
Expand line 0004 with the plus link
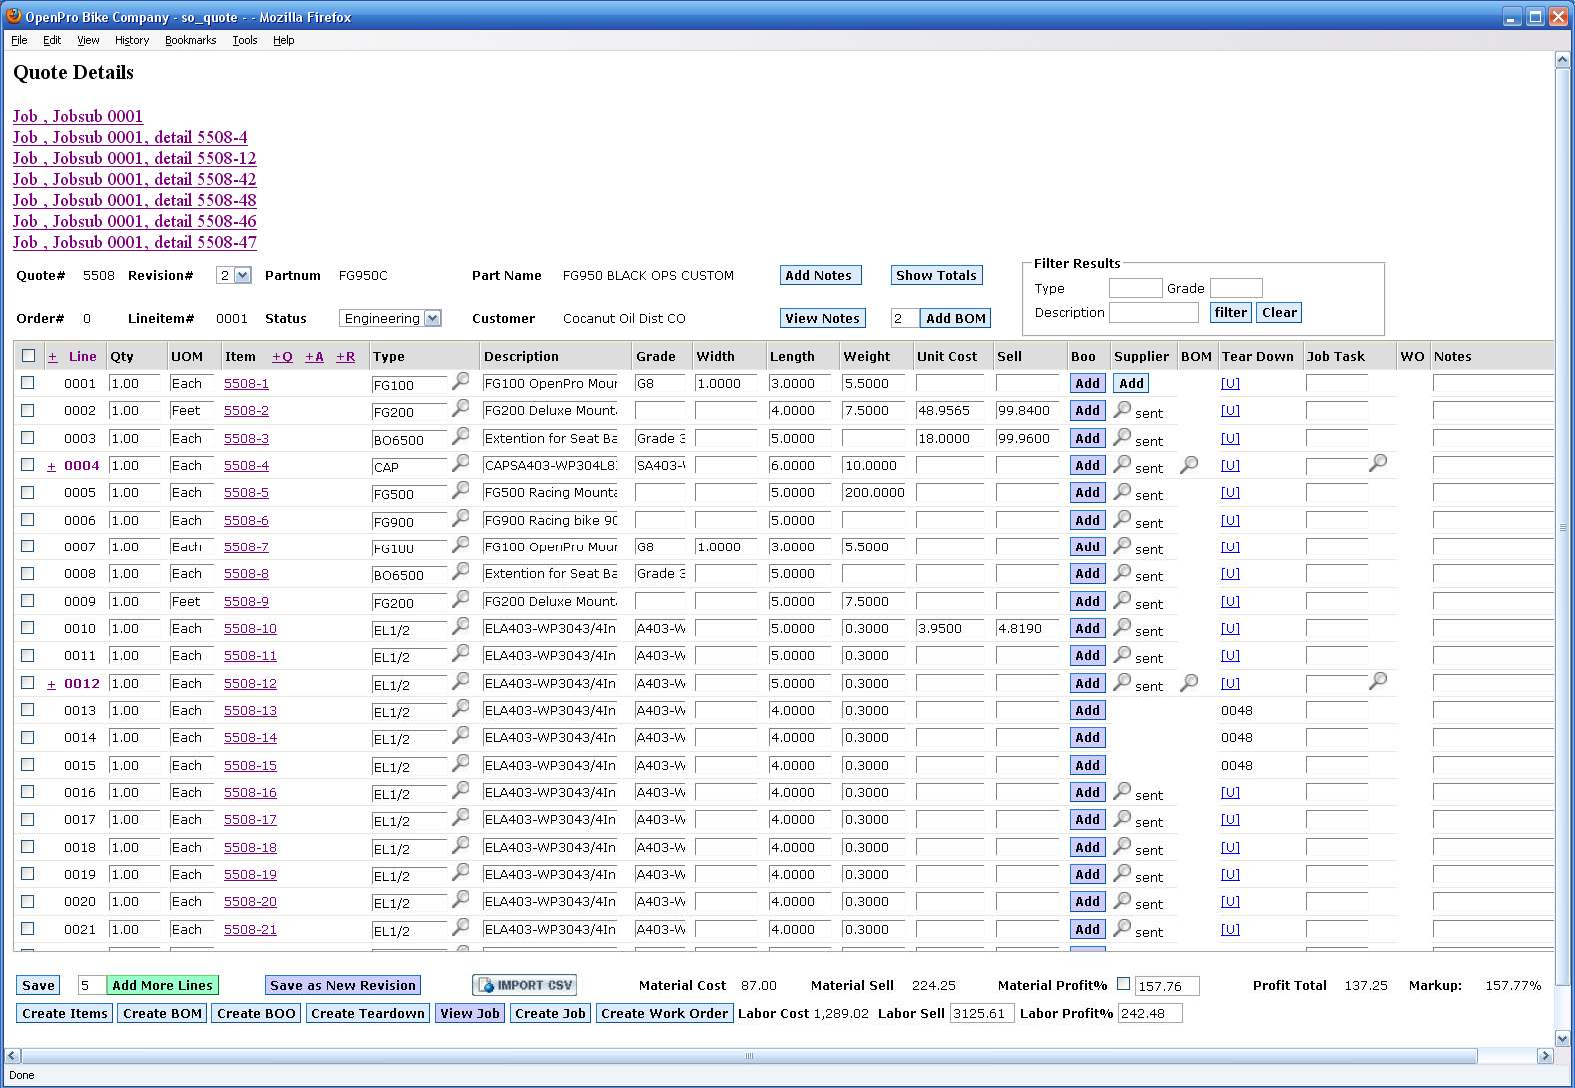pyautogui.click(x=51, y=466)
